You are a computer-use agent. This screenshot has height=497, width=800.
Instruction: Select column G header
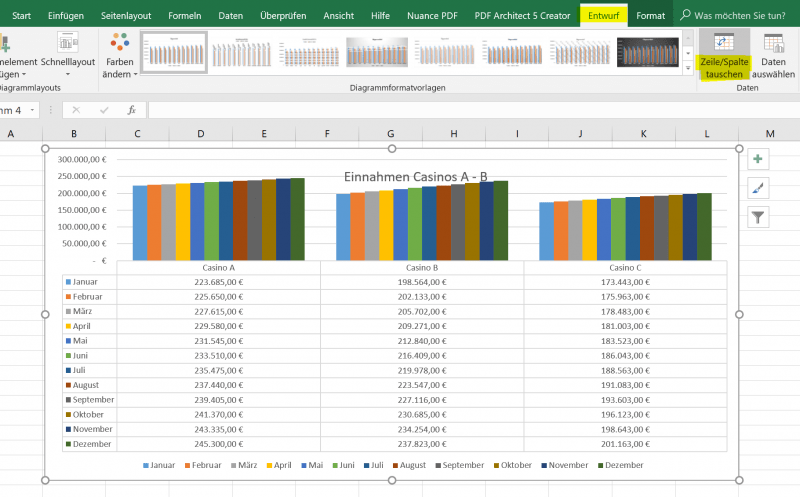click(390, 134)
